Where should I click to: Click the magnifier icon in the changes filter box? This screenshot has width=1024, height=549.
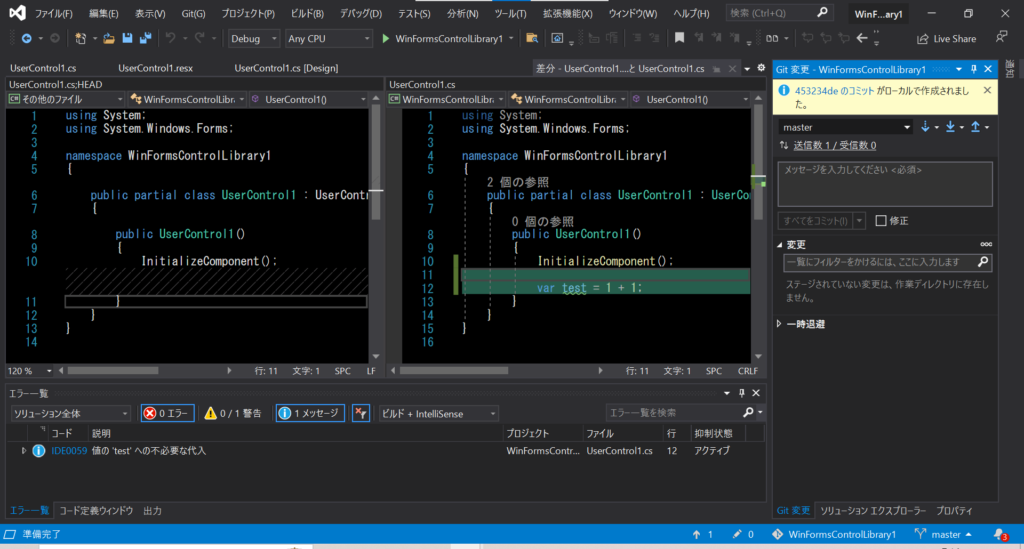[x=983, y=262]
